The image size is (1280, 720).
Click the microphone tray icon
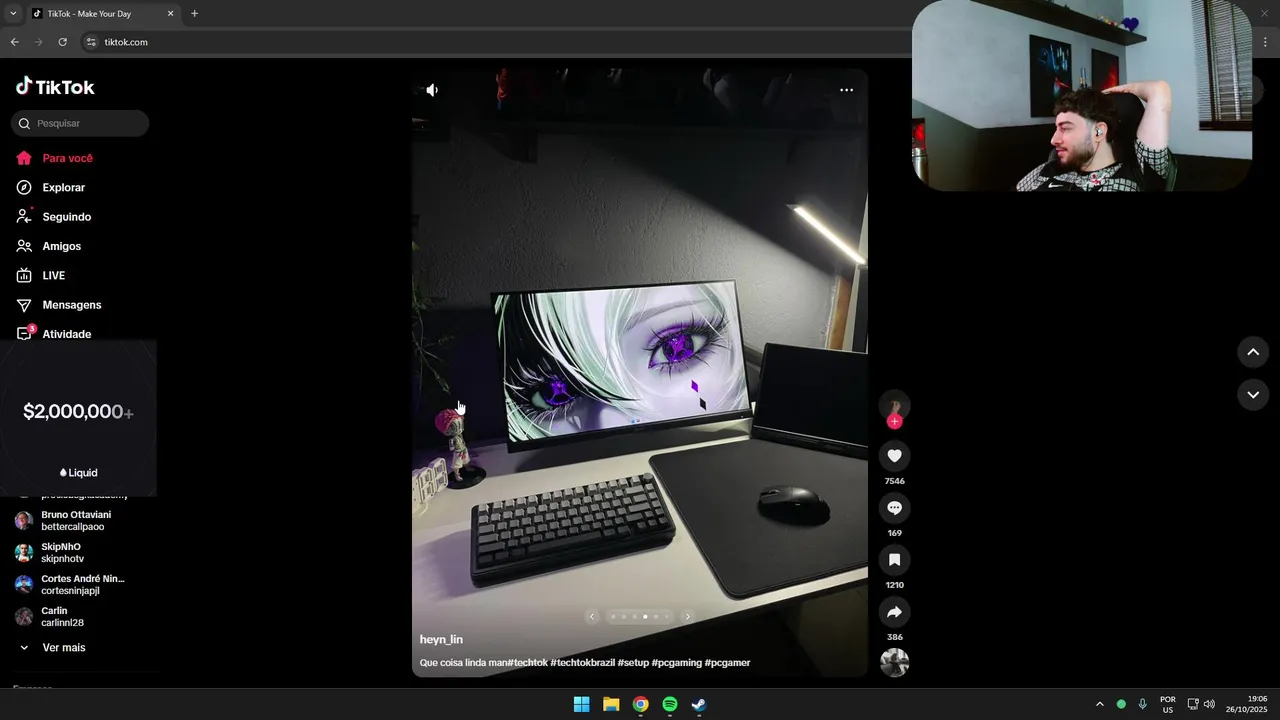pyautogui.click(x=1142, y=704)
